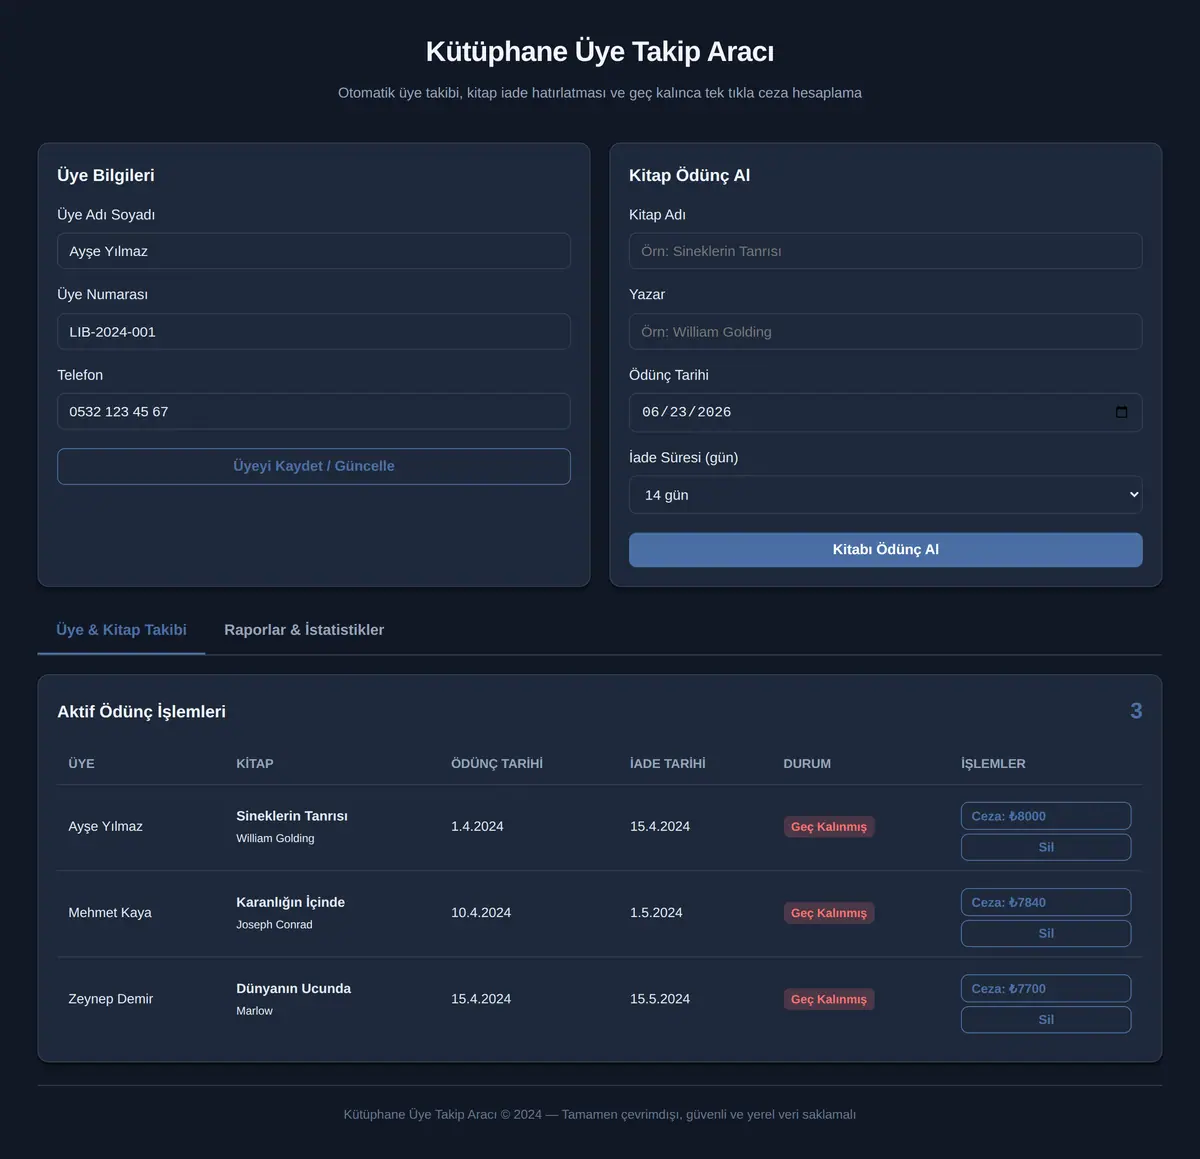Expand the İade Süresi dropdown showing 14 gün
This screenshot has width=1200, height=1159.
pos(885,495)
